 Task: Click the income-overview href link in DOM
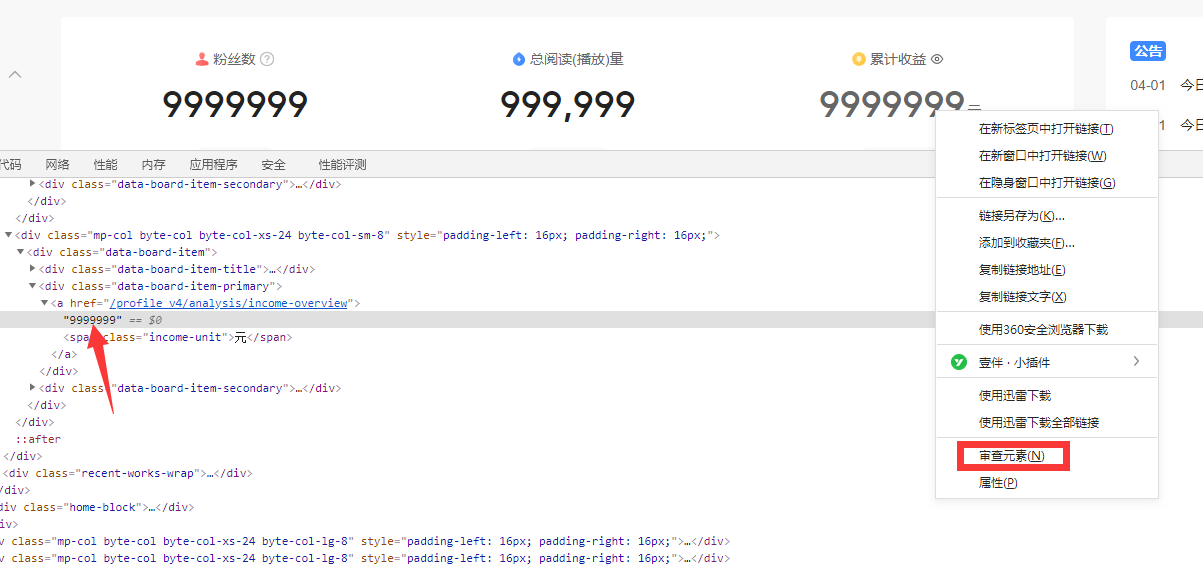tap(228, 303)
